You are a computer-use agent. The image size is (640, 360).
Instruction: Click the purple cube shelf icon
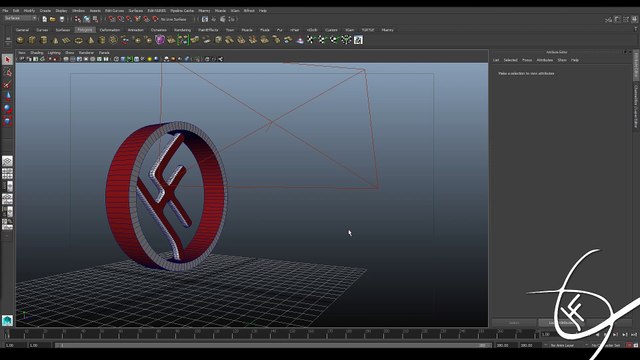(160, 40)
